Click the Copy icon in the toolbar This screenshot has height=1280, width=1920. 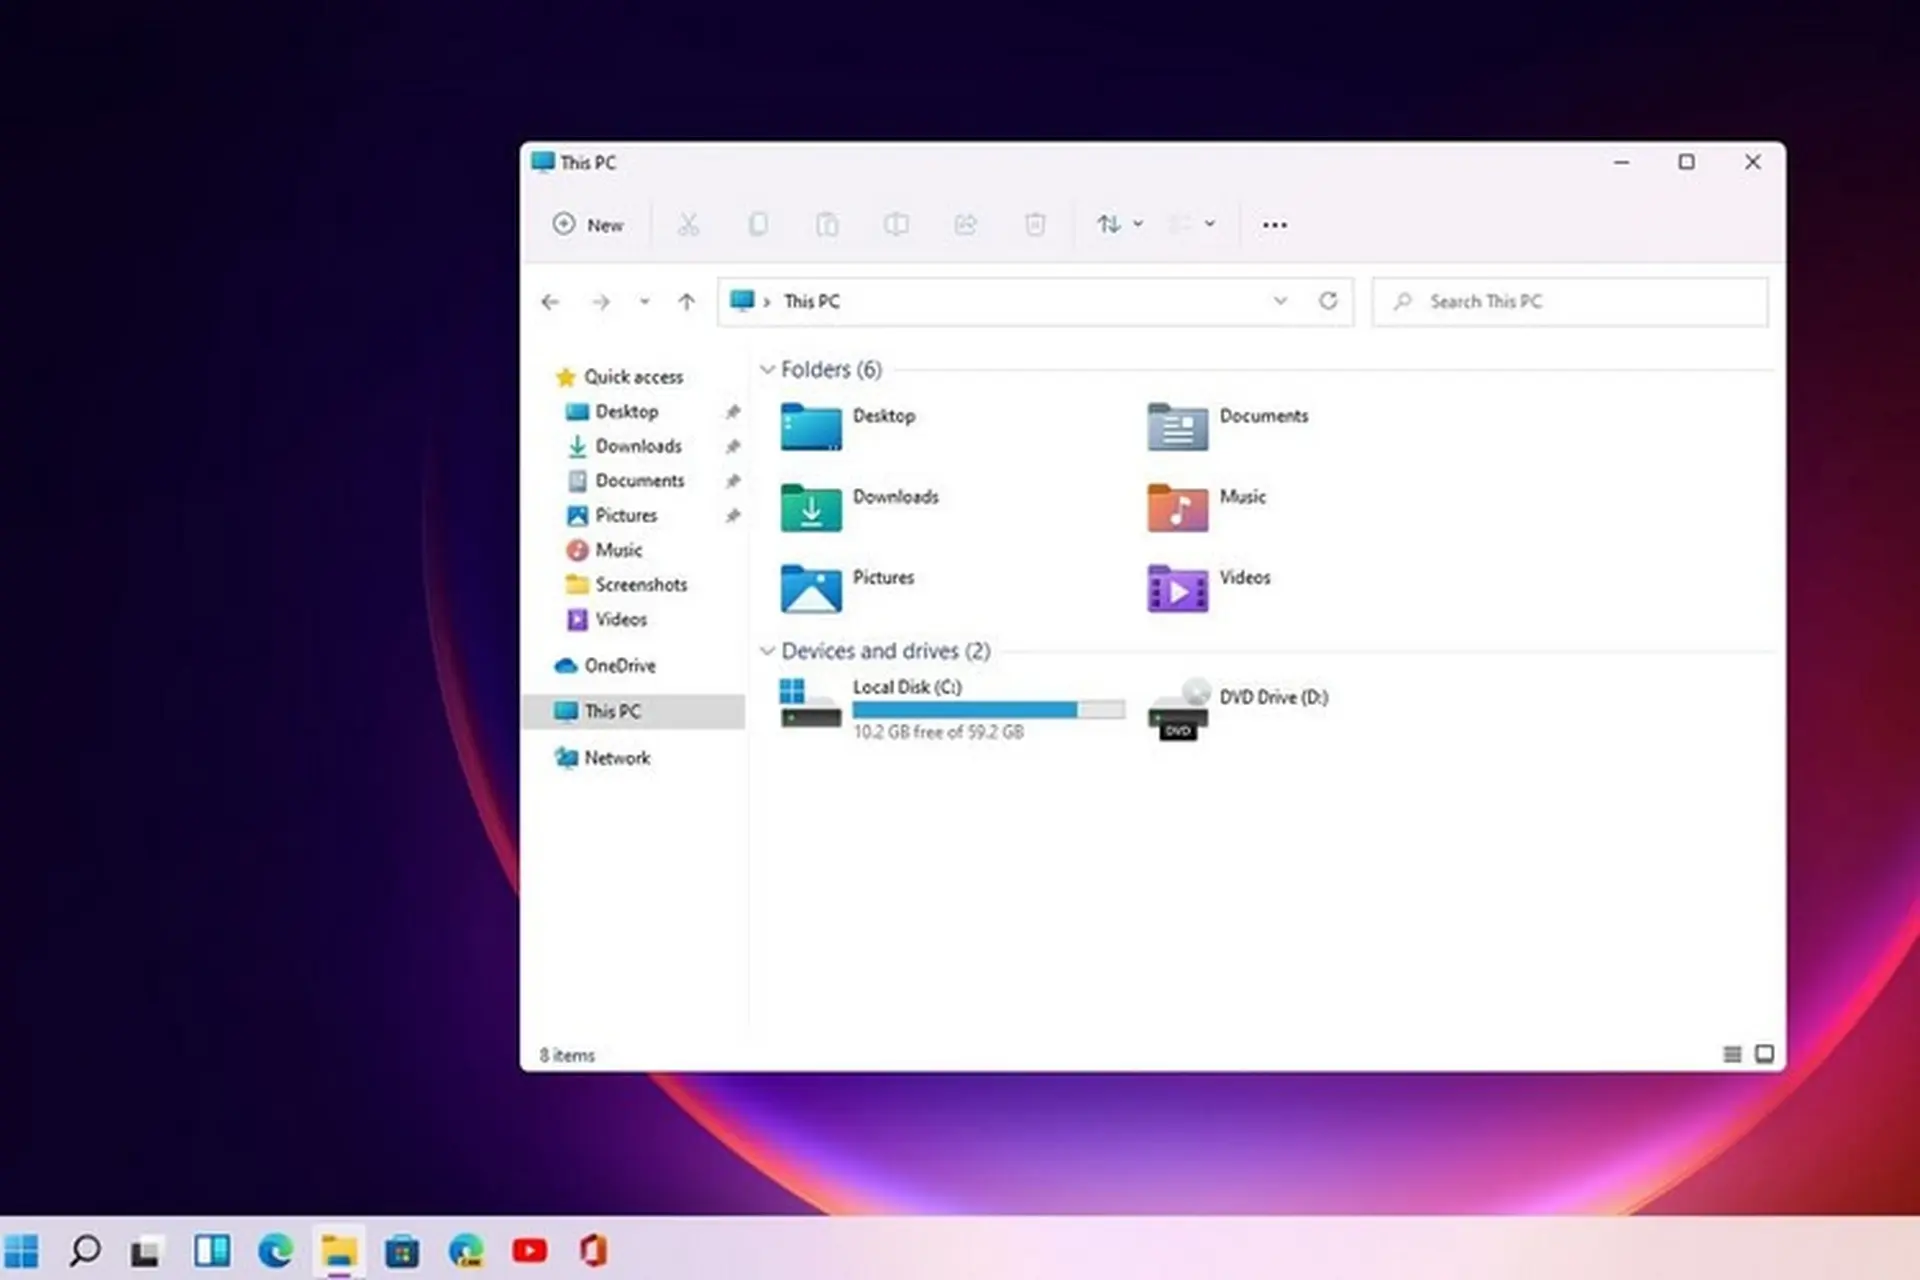coord(758,225)
